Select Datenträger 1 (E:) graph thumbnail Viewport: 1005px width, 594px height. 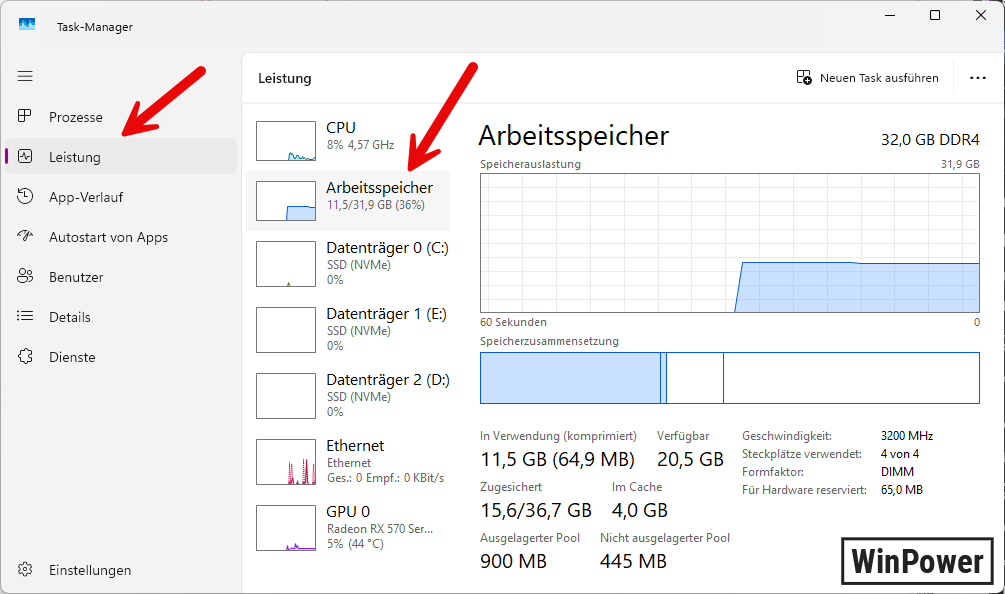(286, 330)
